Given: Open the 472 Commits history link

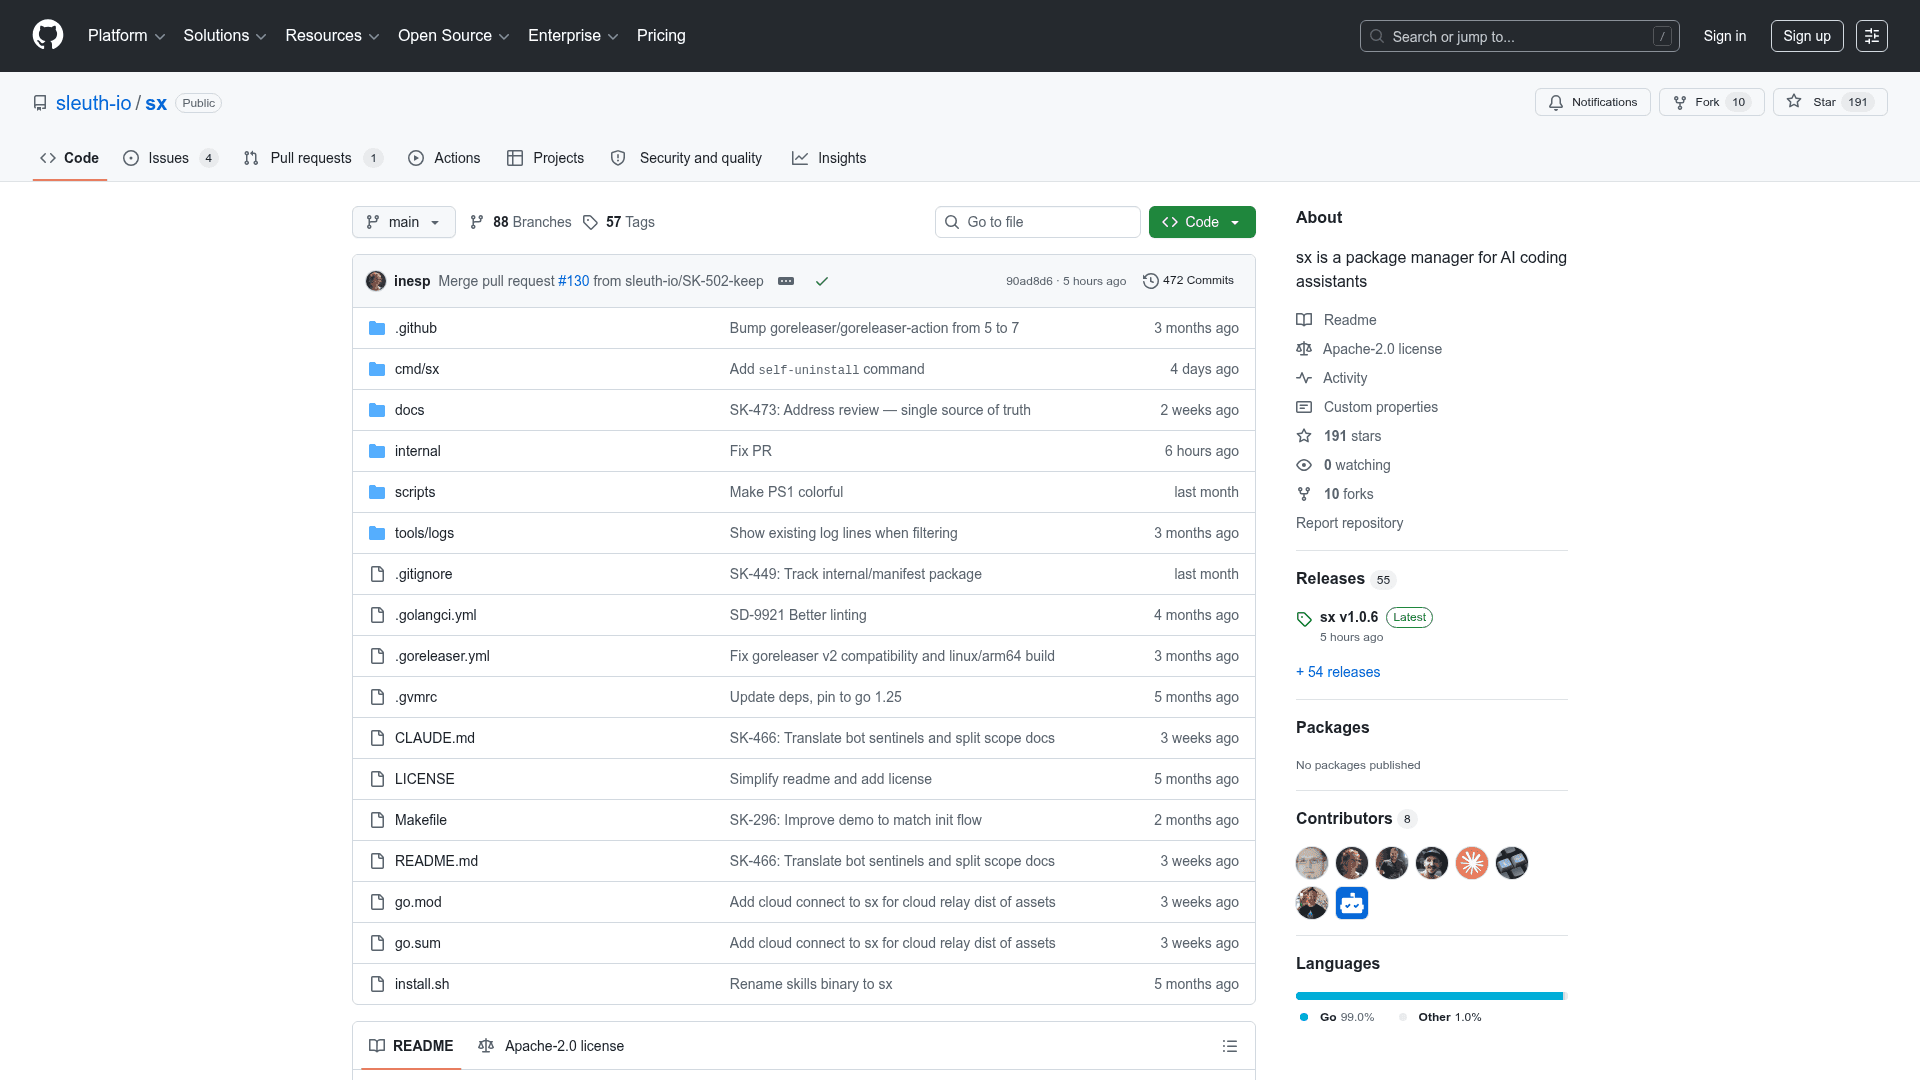Looking at the screenshot, I should tap(1188, 281).
